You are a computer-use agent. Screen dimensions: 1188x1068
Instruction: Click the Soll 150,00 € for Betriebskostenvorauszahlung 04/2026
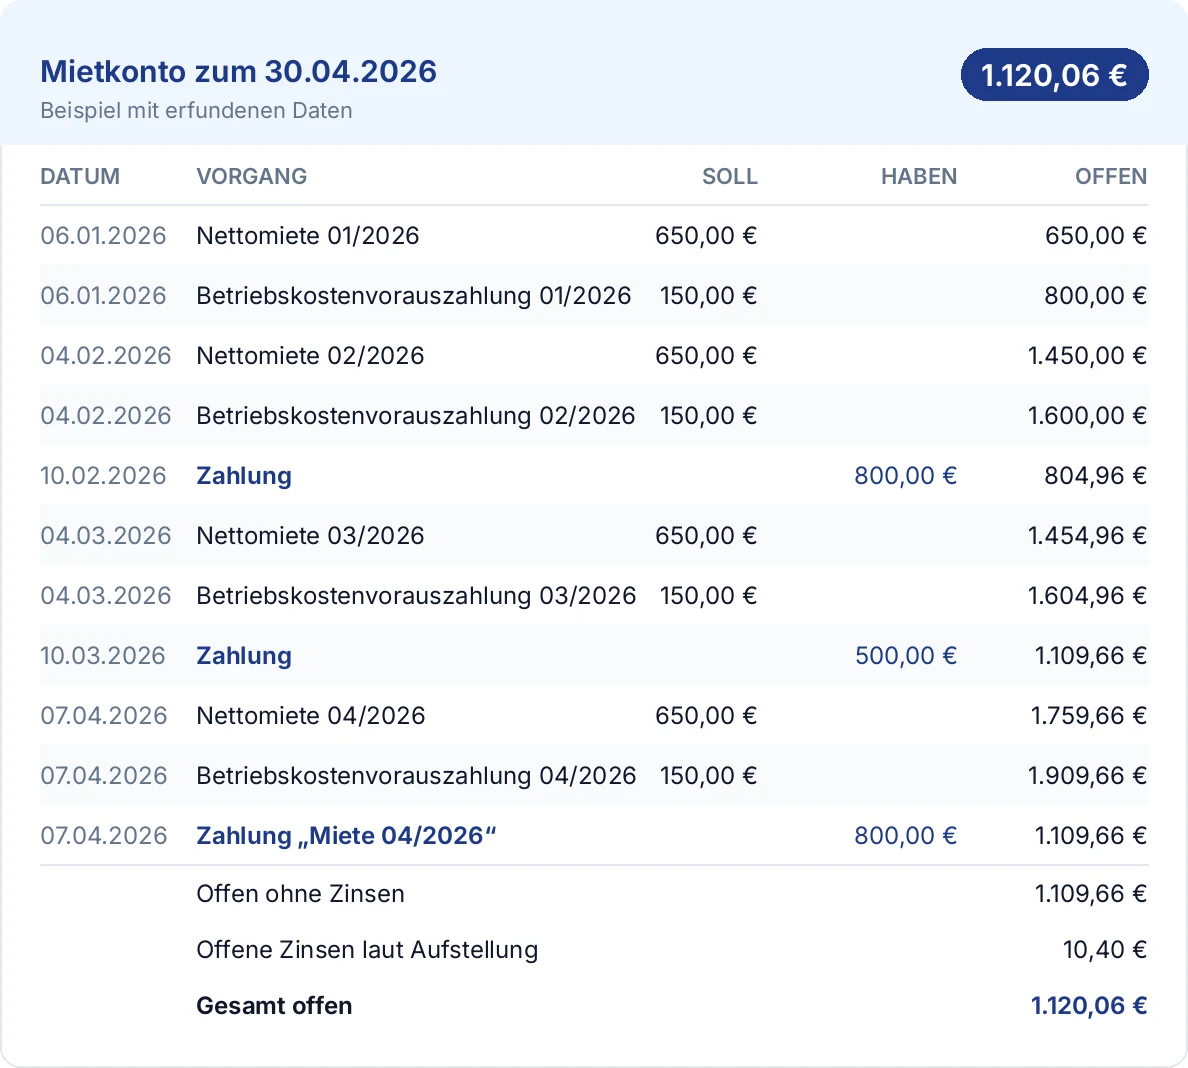708,776
